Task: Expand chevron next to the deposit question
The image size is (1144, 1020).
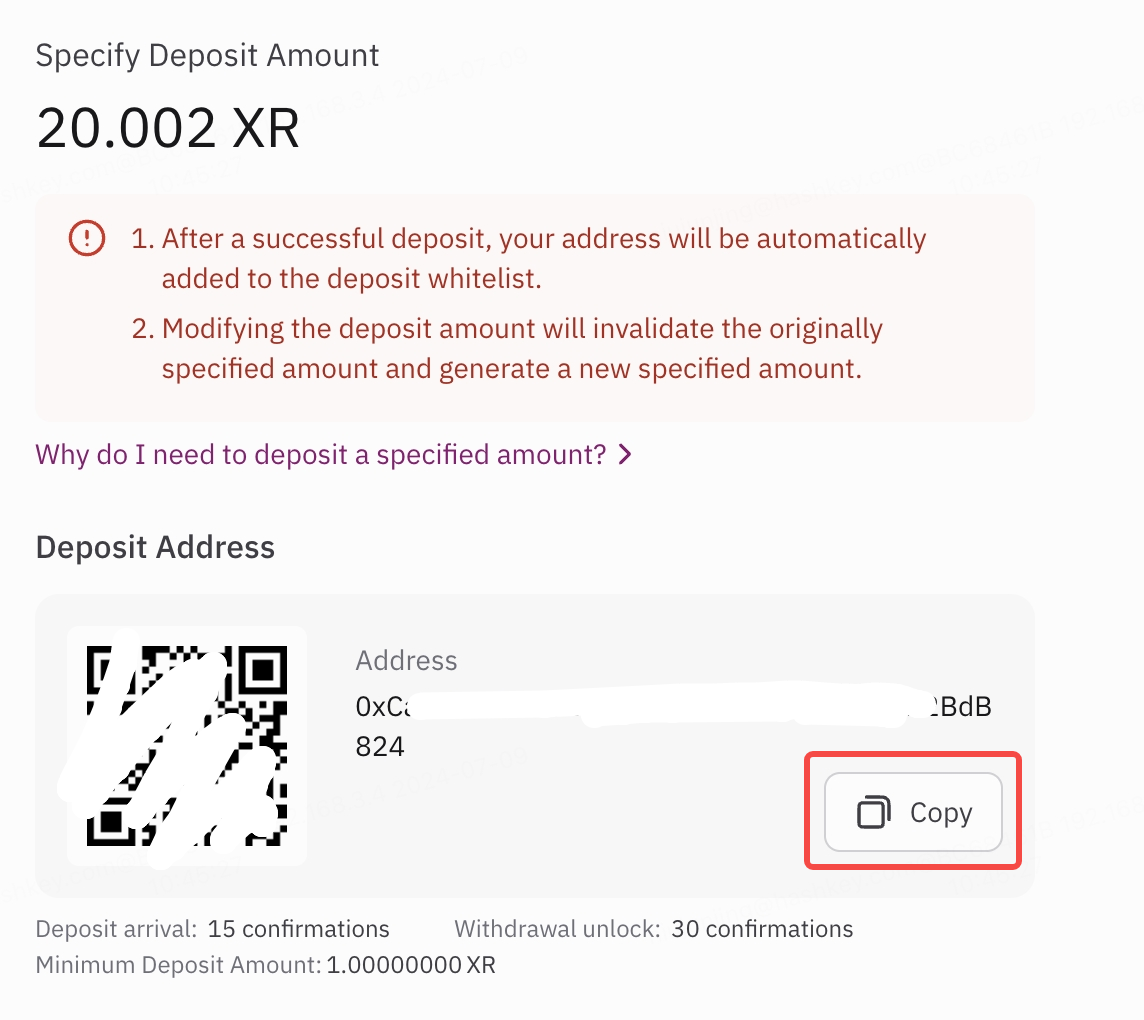Action: click(x=625, y=455)
